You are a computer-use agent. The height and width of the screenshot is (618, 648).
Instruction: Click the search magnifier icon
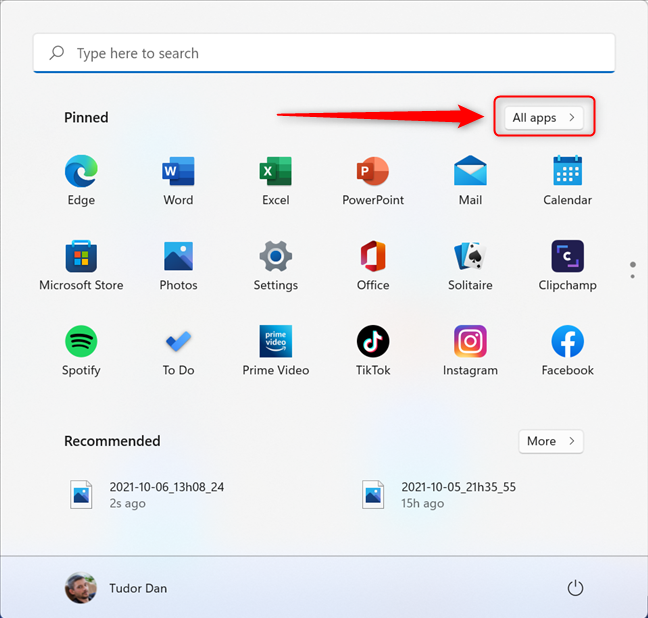pos(57,53)
